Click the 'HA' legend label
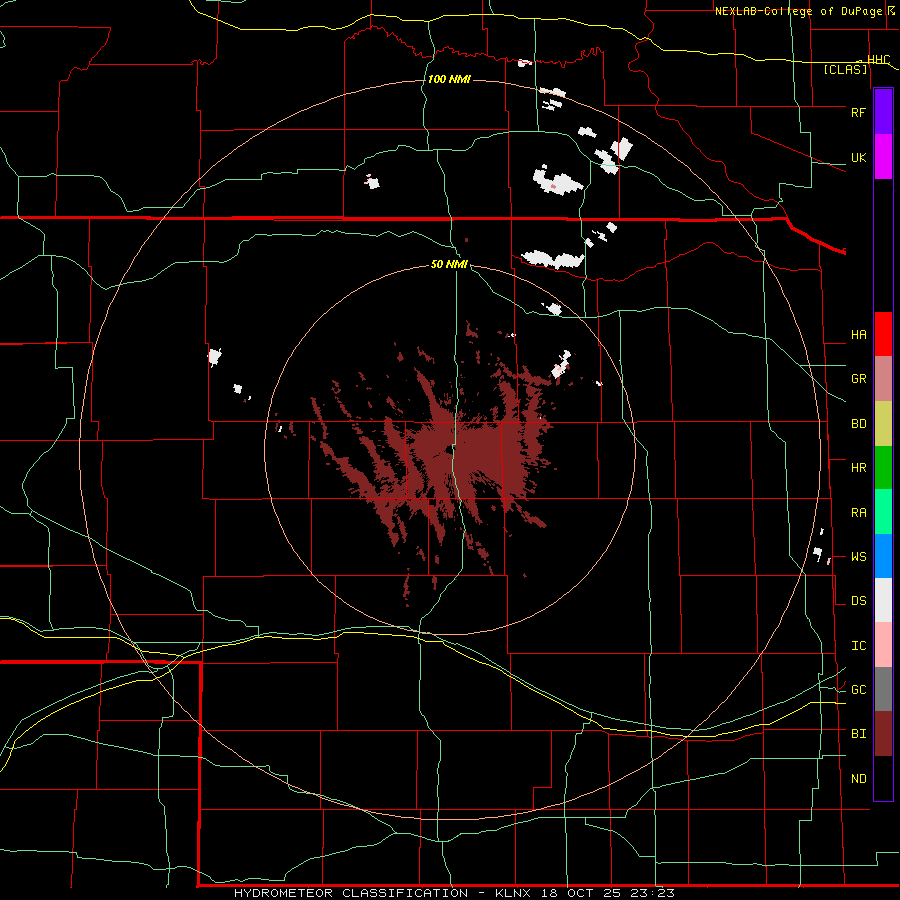This screenshot has height=900, width=900. point(858,335)
